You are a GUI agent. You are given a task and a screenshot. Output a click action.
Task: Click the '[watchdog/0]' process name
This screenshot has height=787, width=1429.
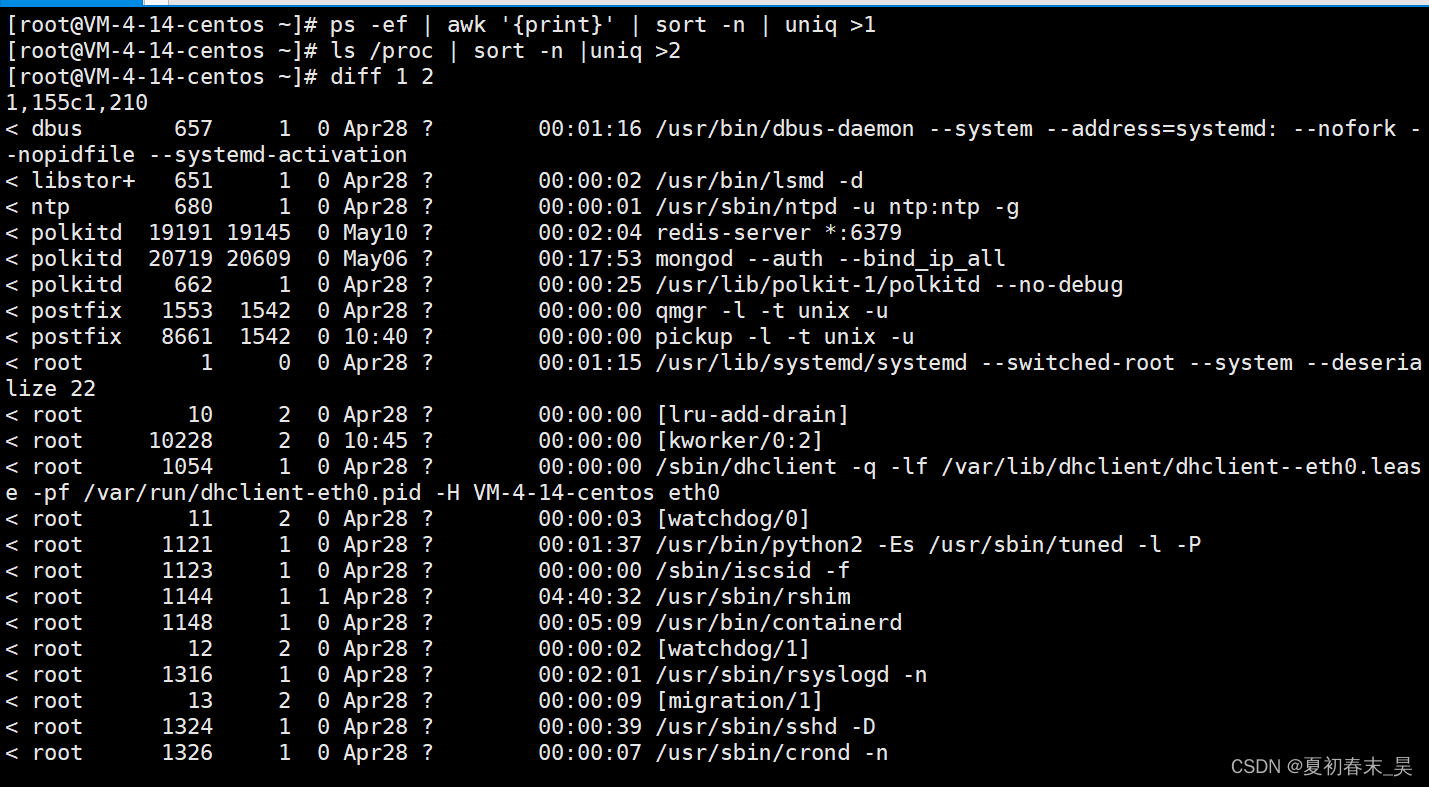pos(733,518)
